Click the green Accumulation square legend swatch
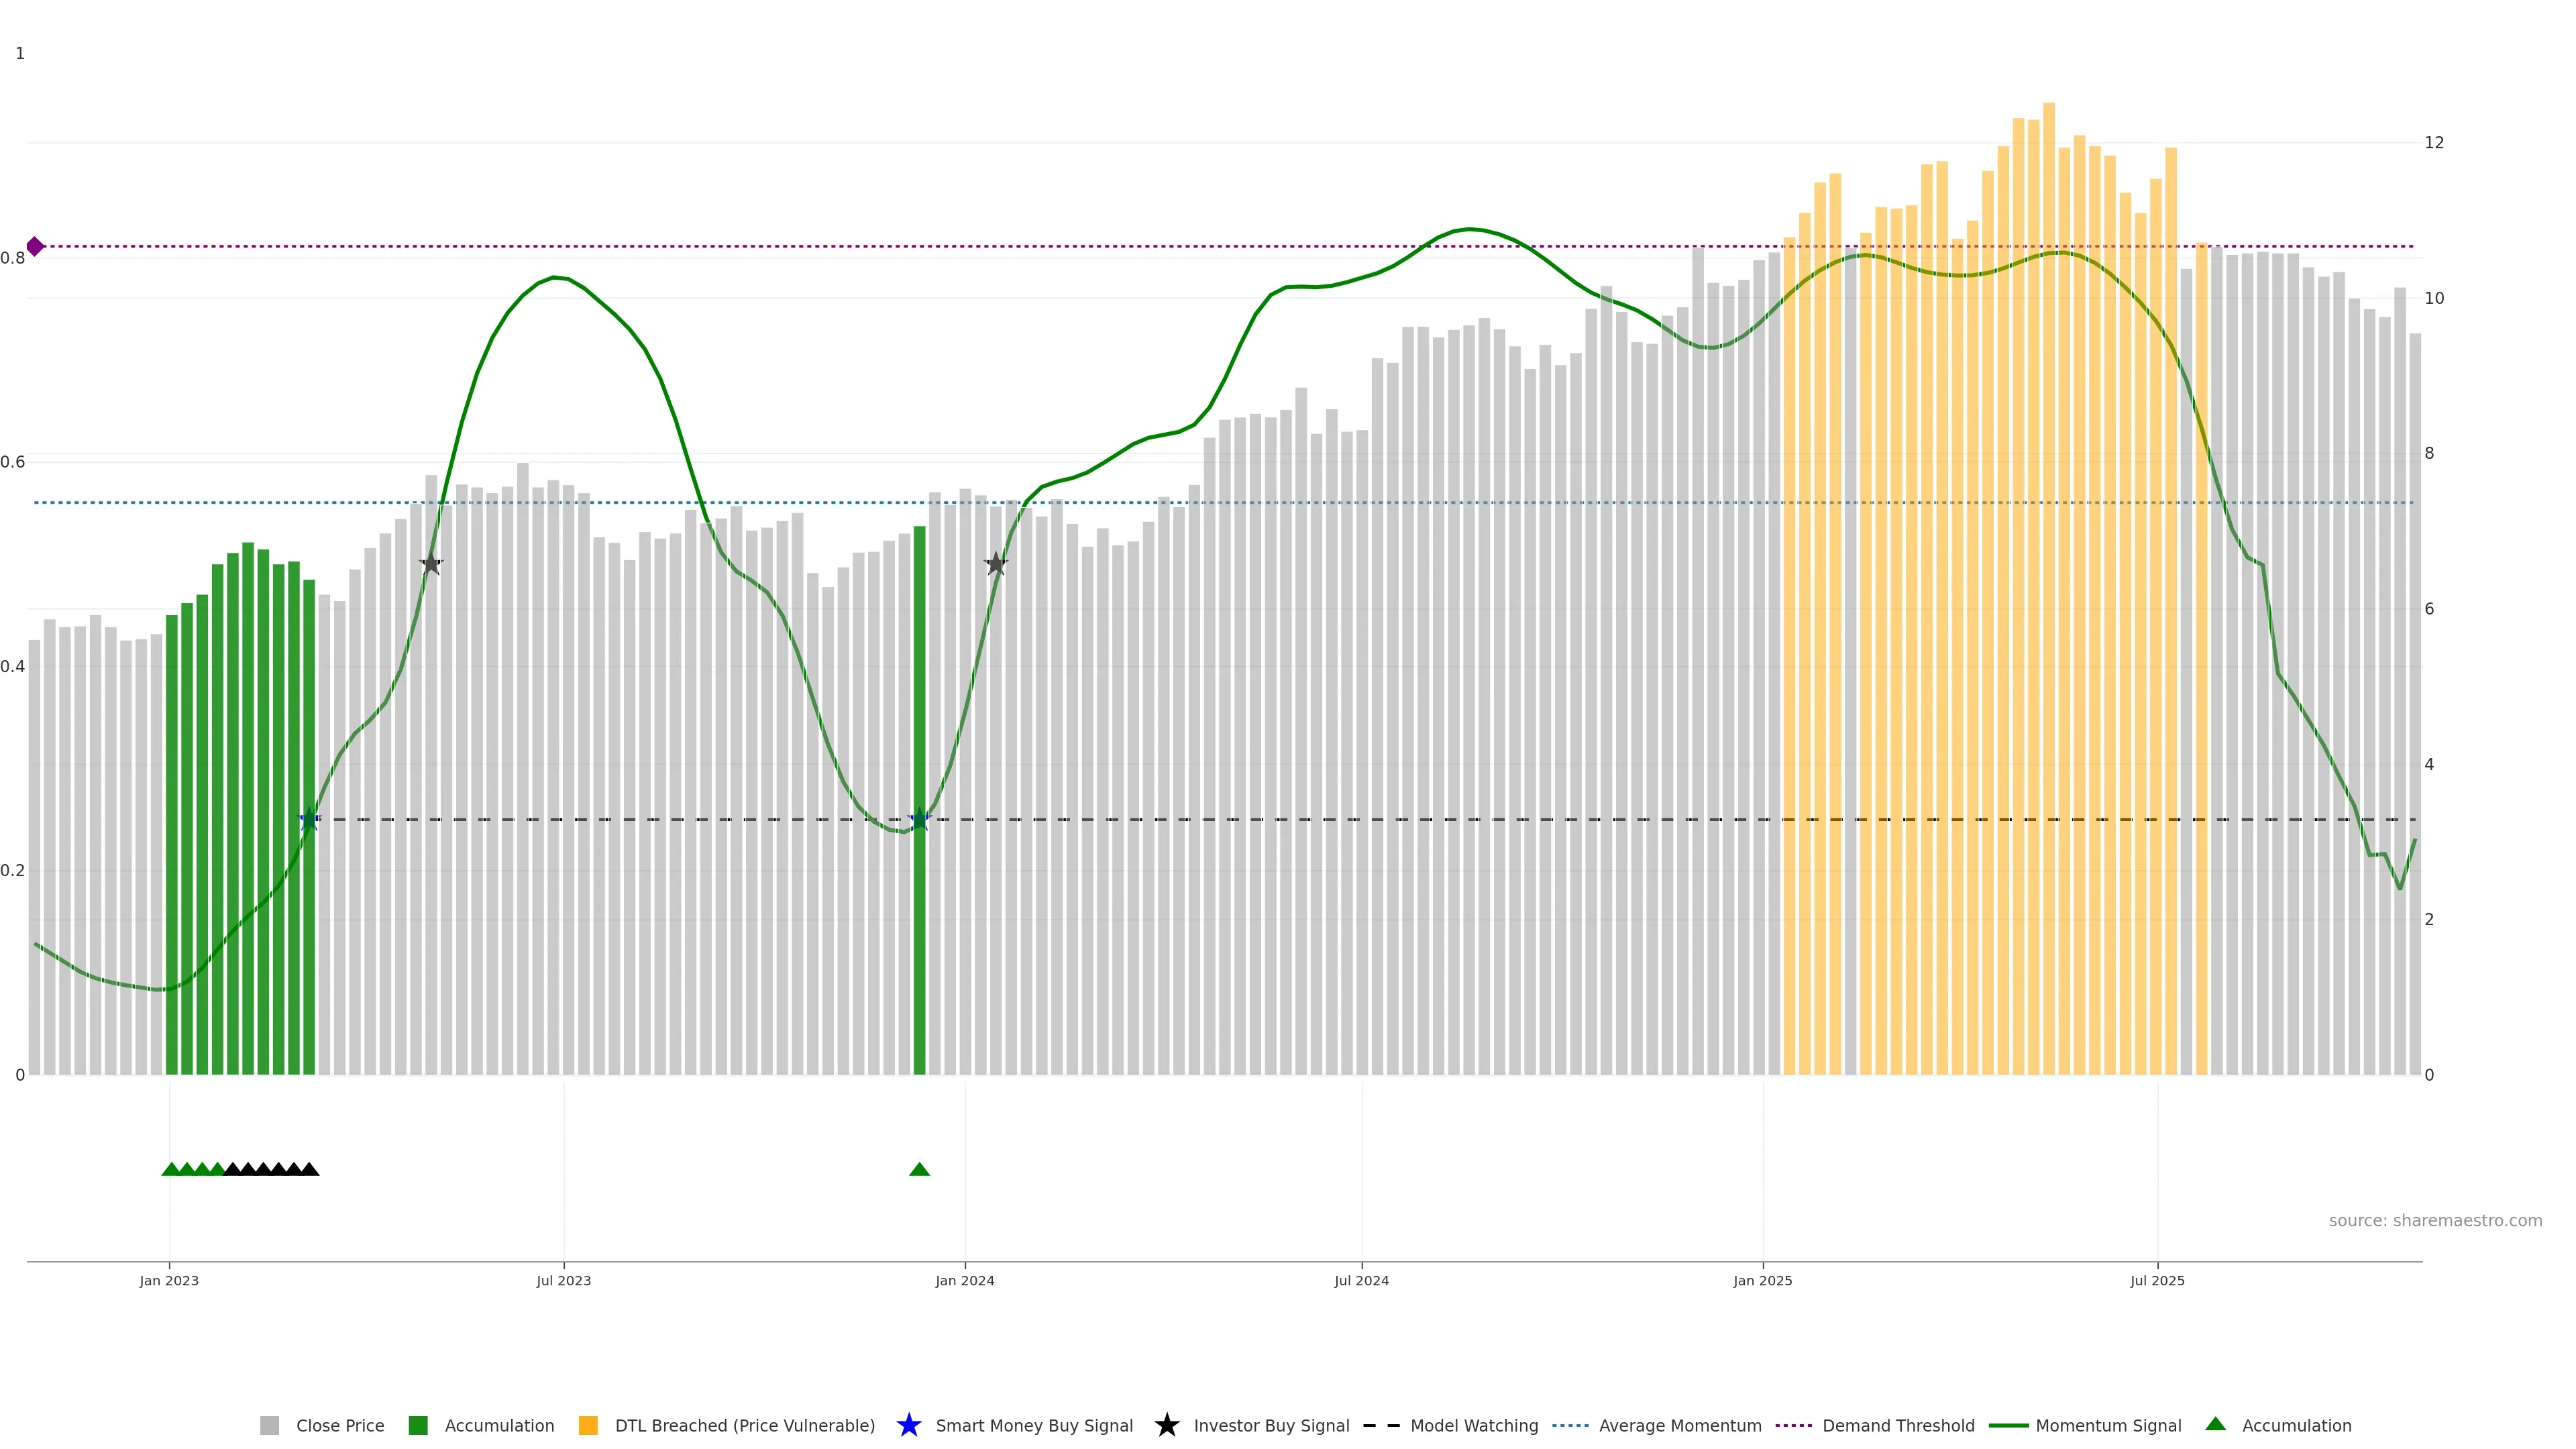 pos(418,1426)
